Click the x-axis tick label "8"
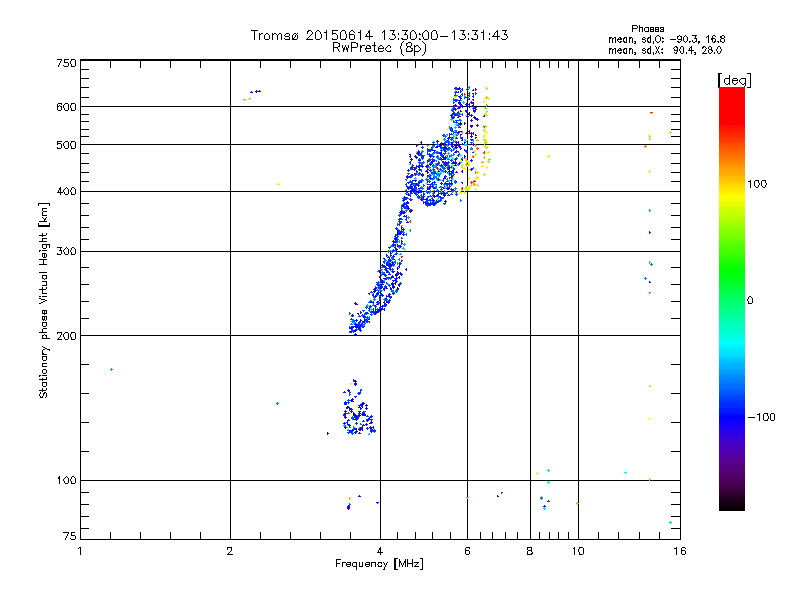Viewport: 800px width, 600px height. (530, 551)
